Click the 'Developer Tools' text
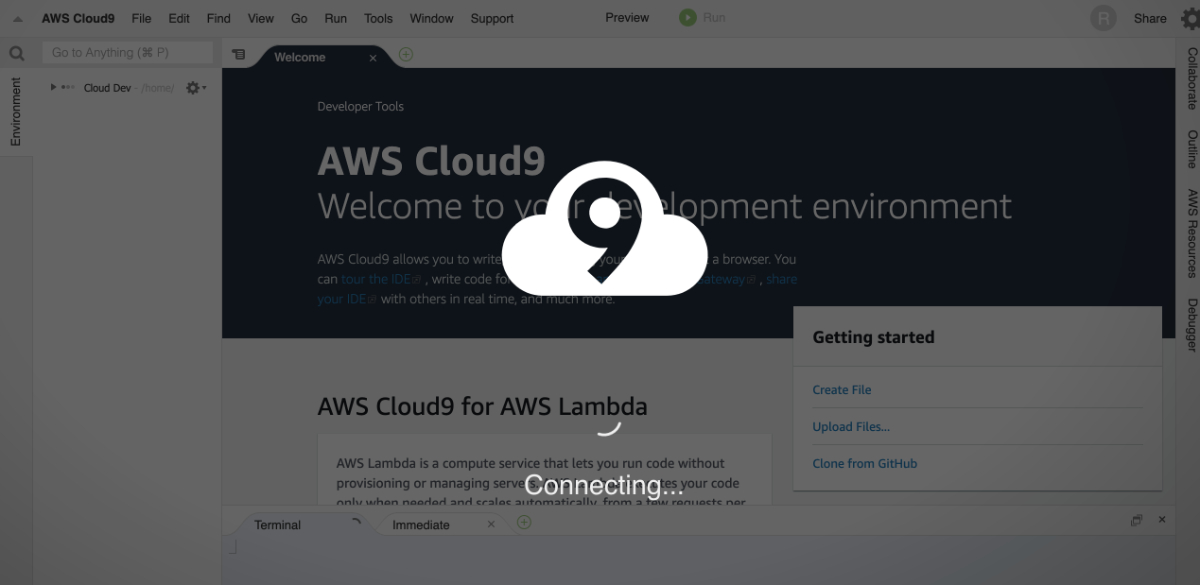This screenshot has width=1200, height=585. coord(360,107)
